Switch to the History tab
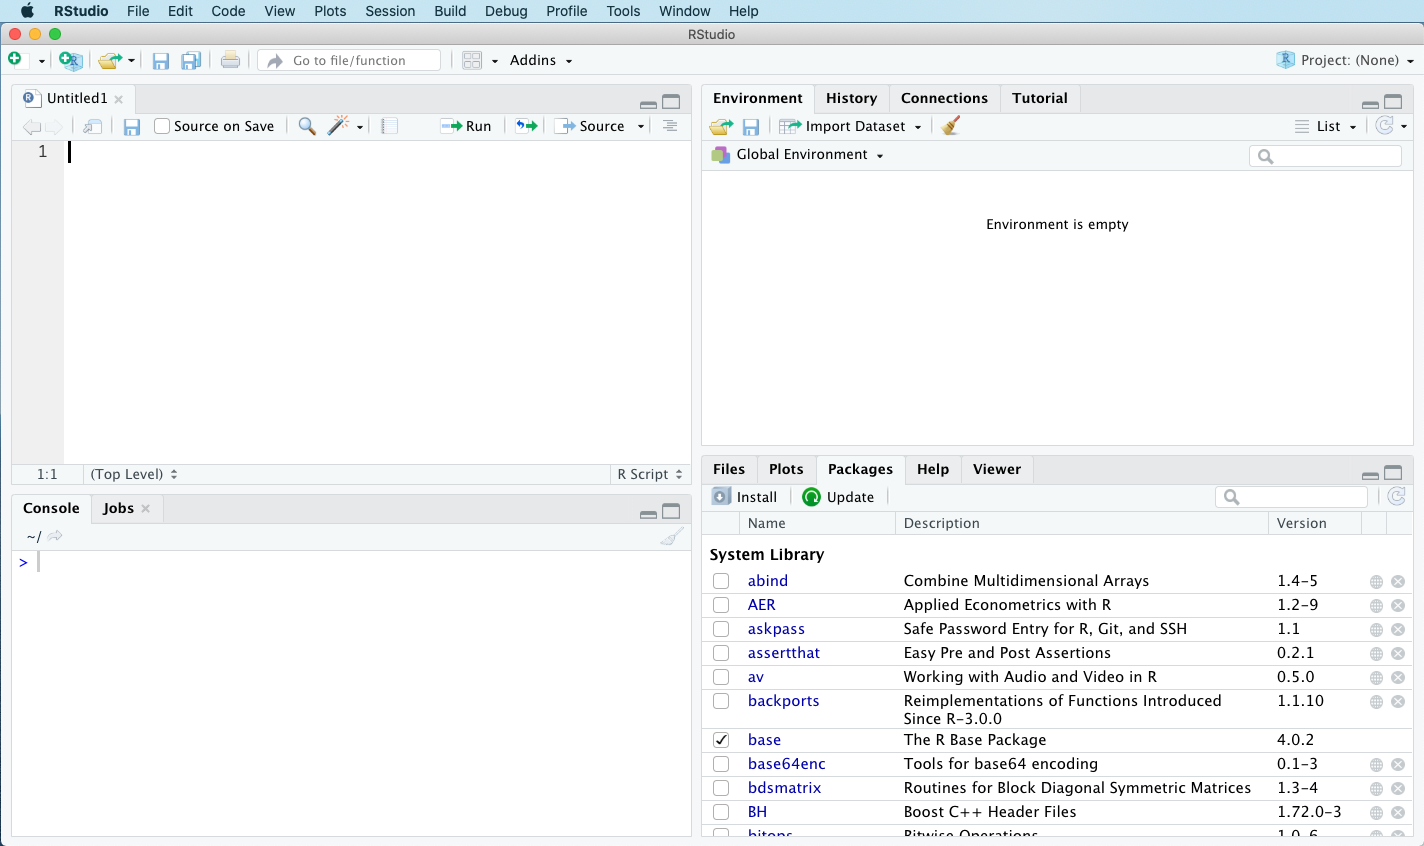This screenshot has width=1424, height=846. pyautogui.click(x=851, y=98)
